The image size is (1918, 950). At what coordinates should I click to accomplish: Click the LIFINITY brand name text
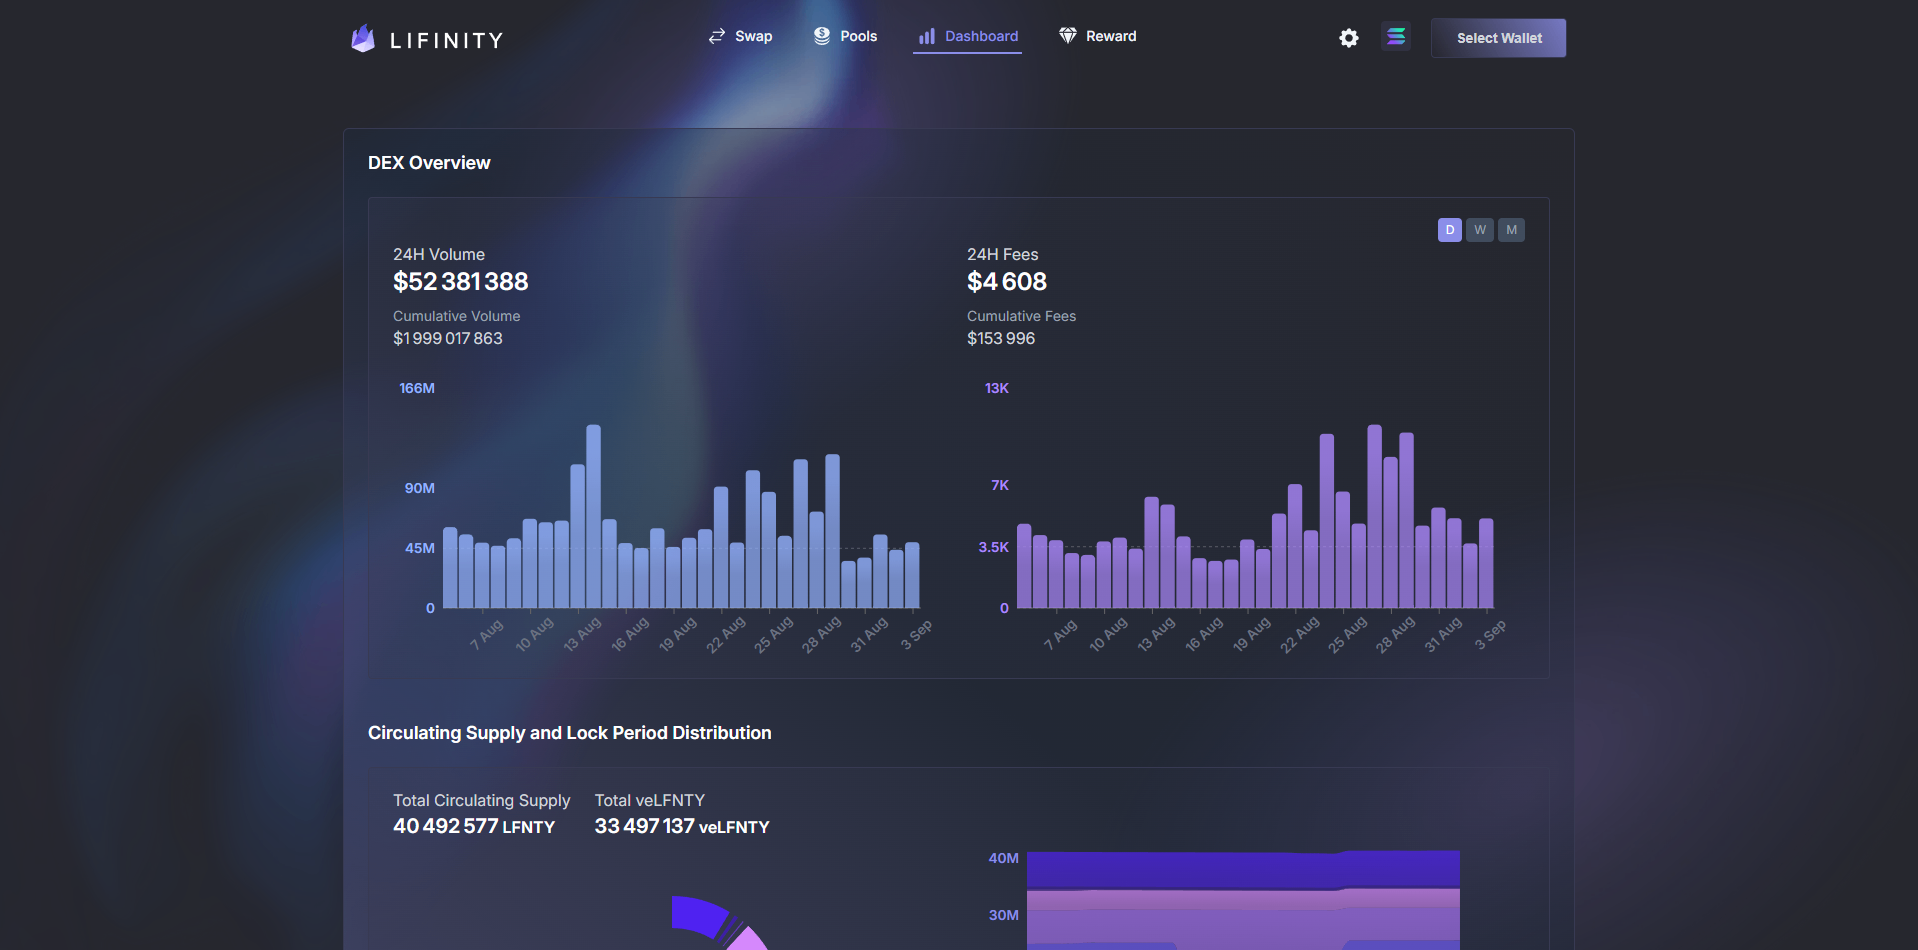click(446, 41)
